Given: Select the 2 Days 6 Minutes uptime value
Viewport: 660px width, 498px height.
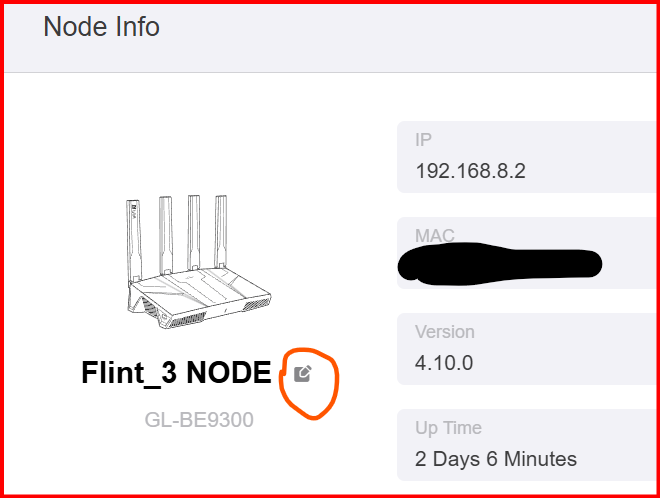Looking at the screenshot, I should (496, 459).
